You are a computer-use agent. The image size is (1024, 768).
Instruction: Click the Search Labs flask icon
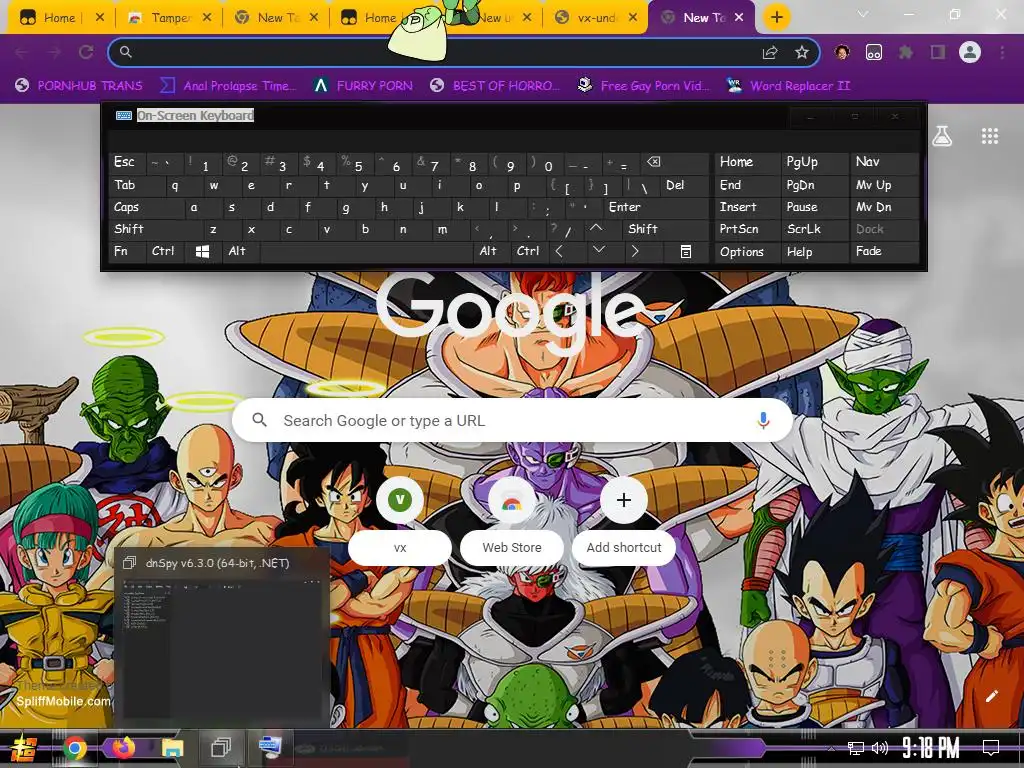point(942,136)
